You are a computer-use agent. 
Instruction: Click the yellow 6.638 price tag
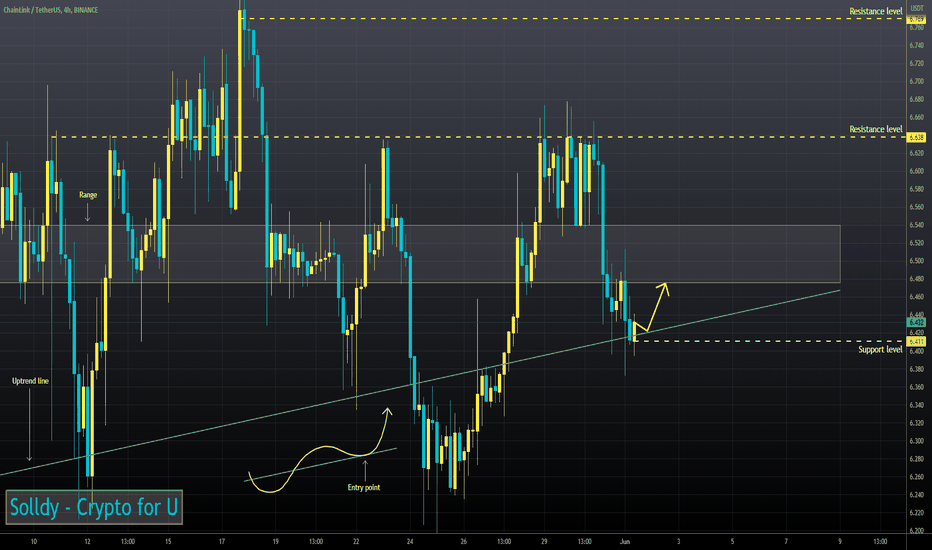[x=916, y=137]
